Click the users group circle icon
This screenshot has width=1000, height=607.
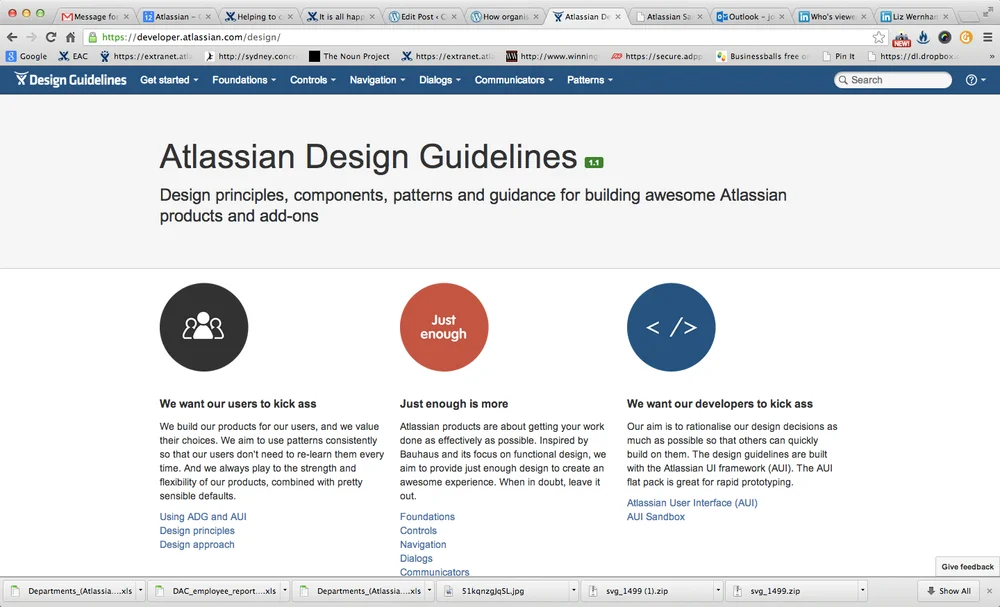(x=203, y=327)
